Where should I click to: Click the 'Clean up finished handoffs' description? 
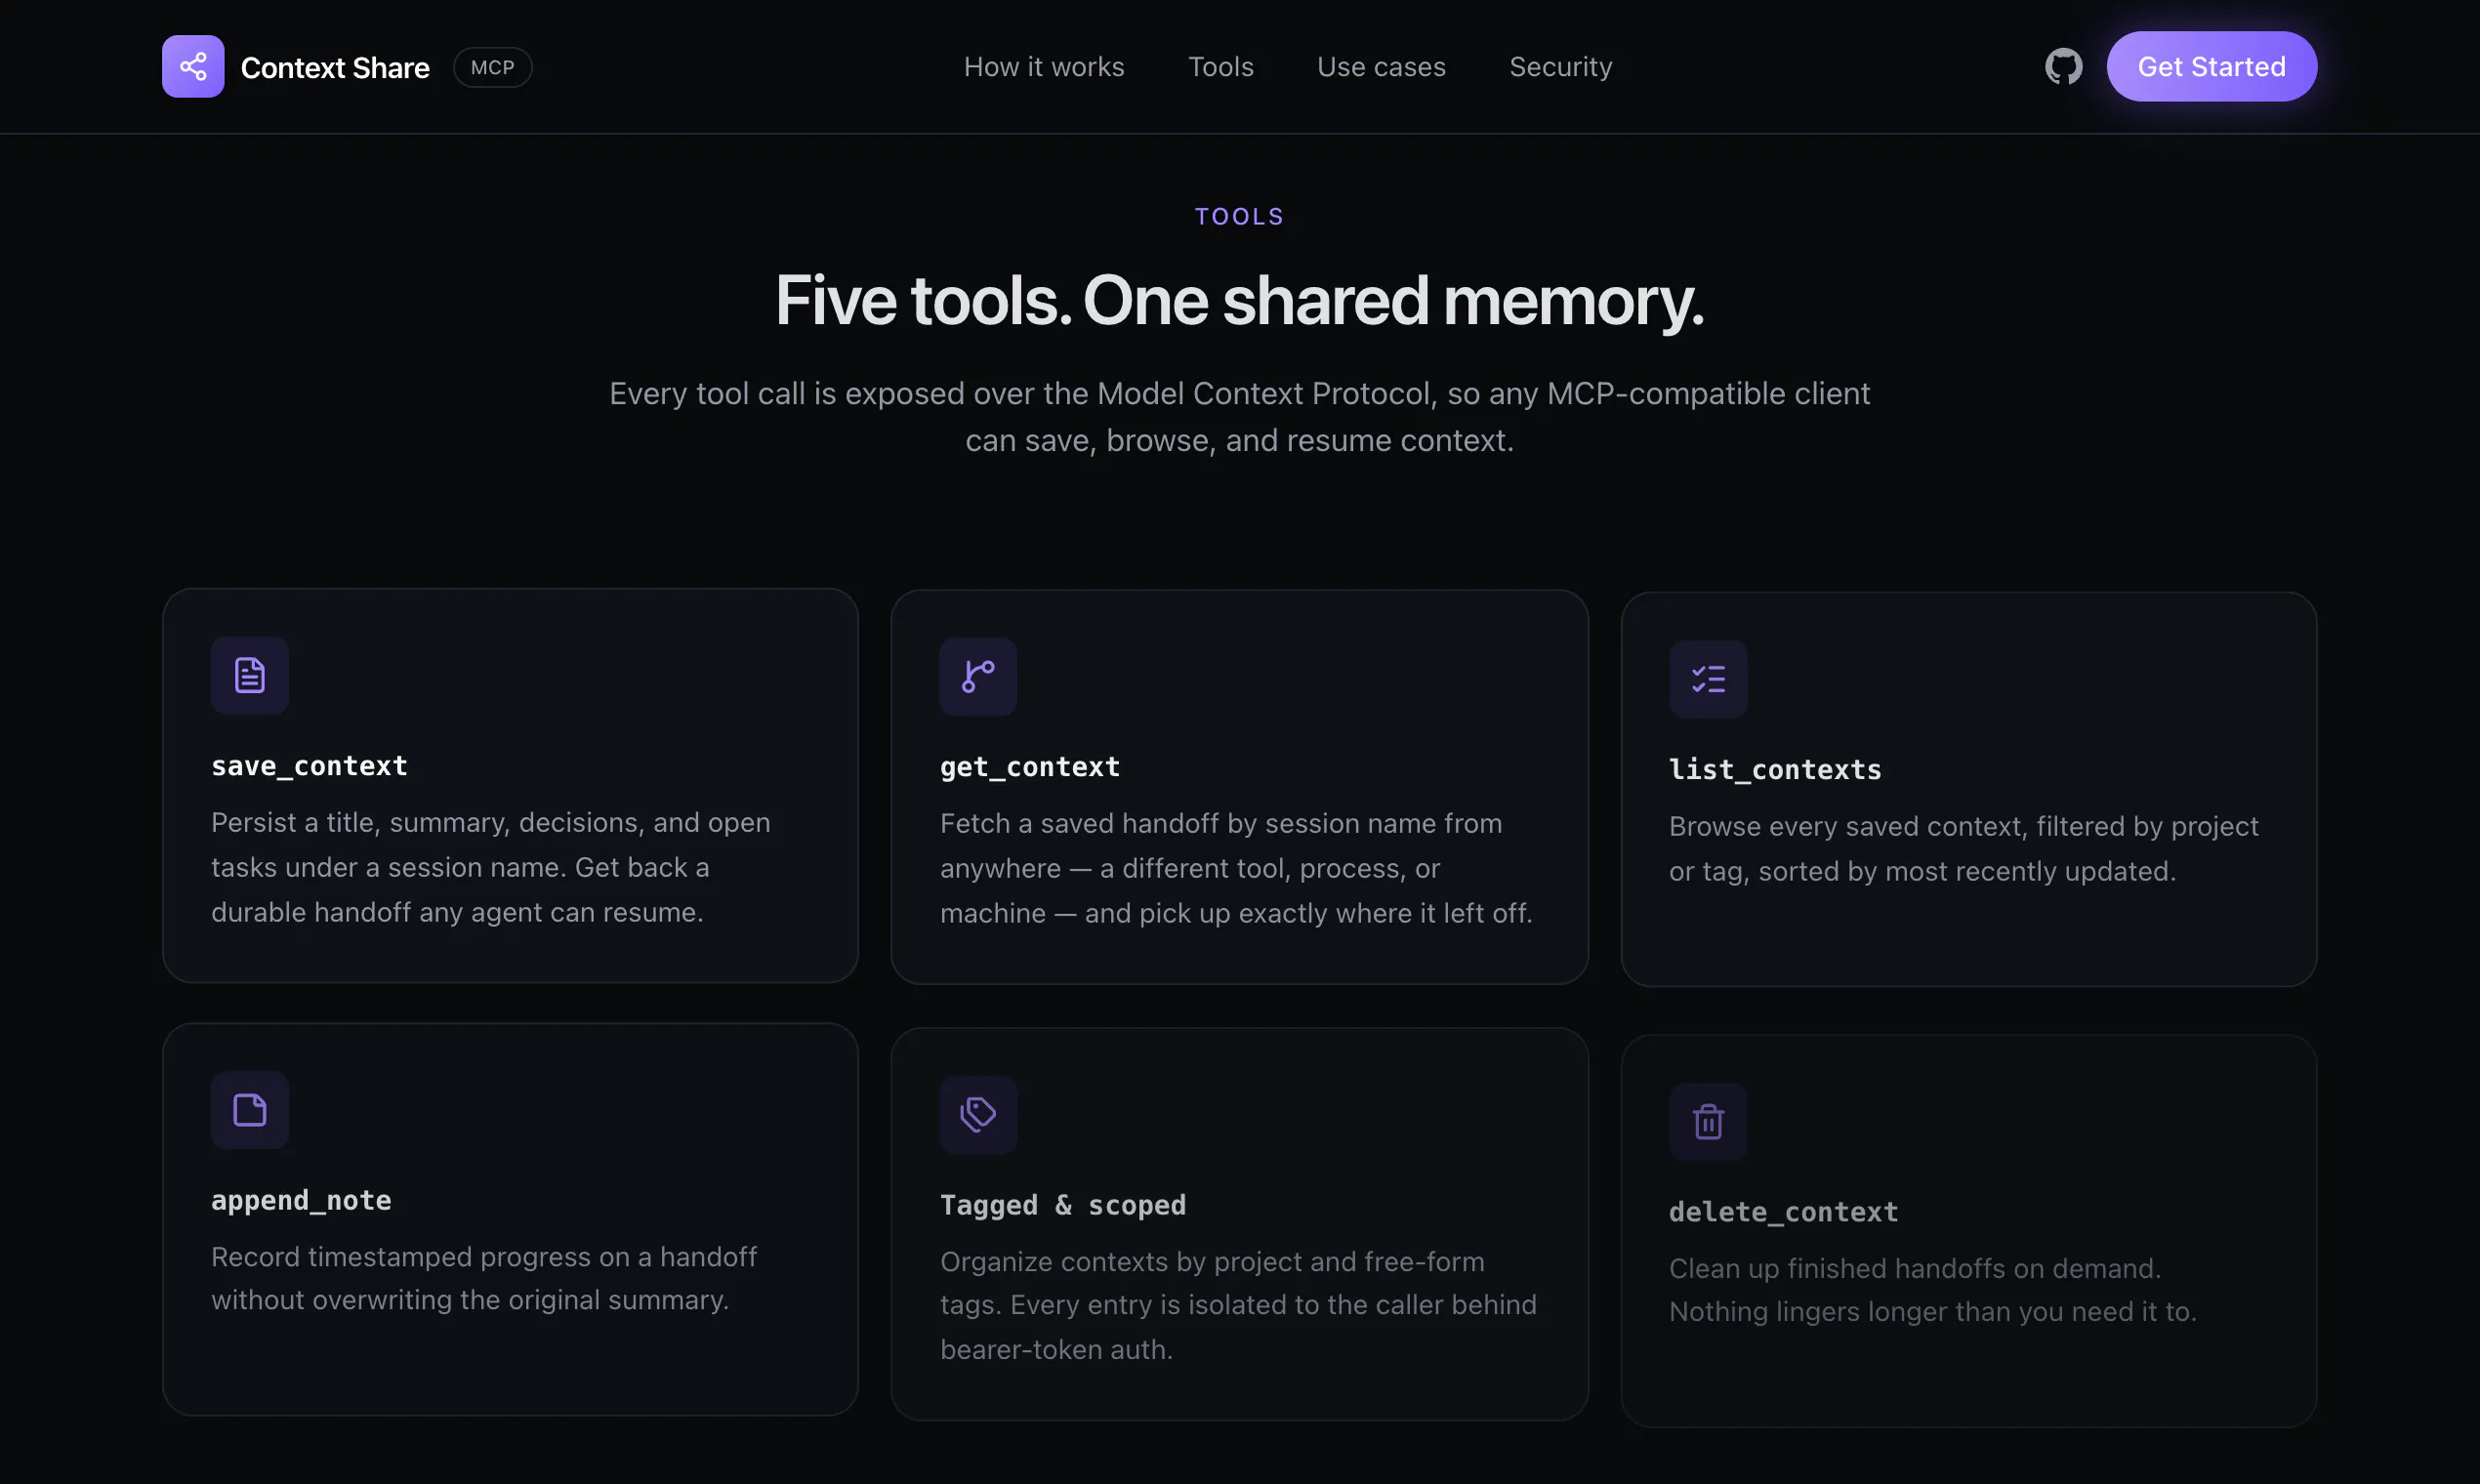point(1932,1290)
